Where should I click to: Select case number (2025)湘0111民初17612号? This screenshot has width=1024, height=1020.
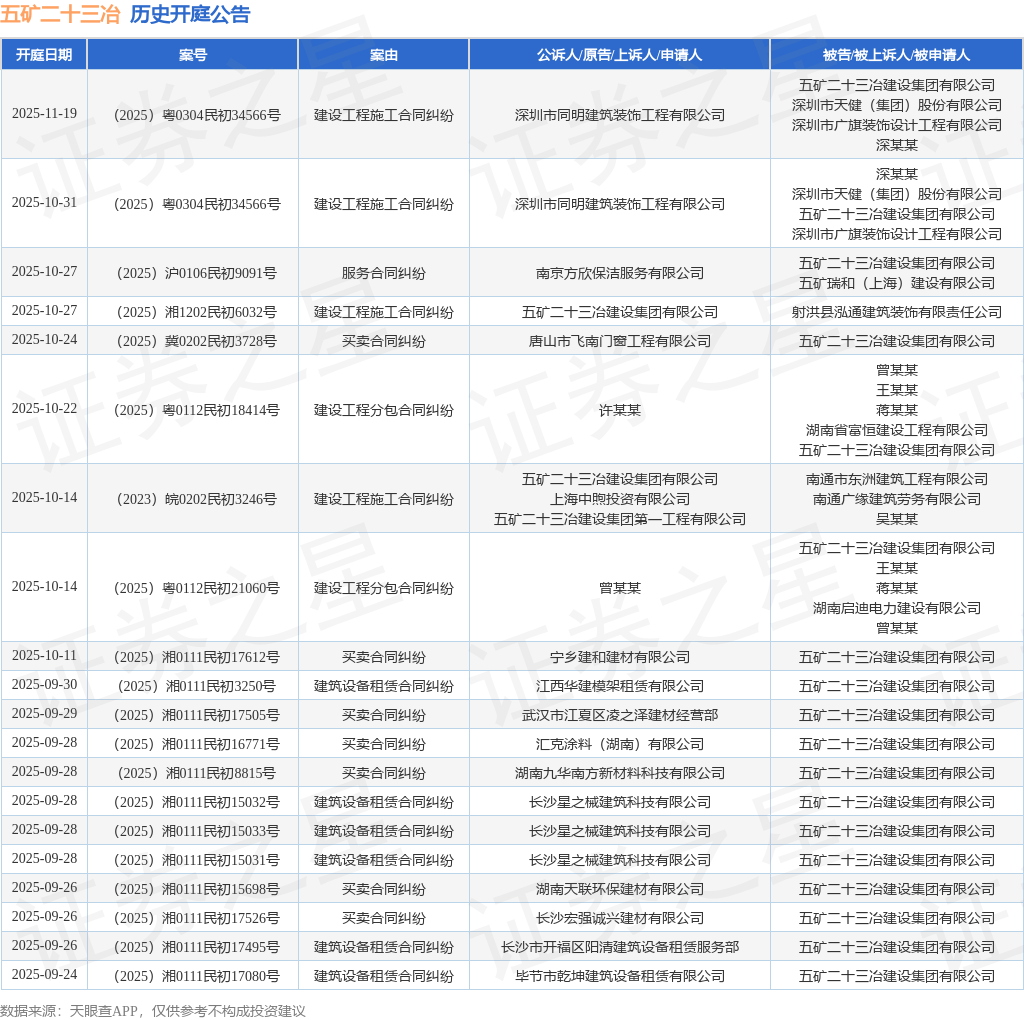click(x=197, y=657)
